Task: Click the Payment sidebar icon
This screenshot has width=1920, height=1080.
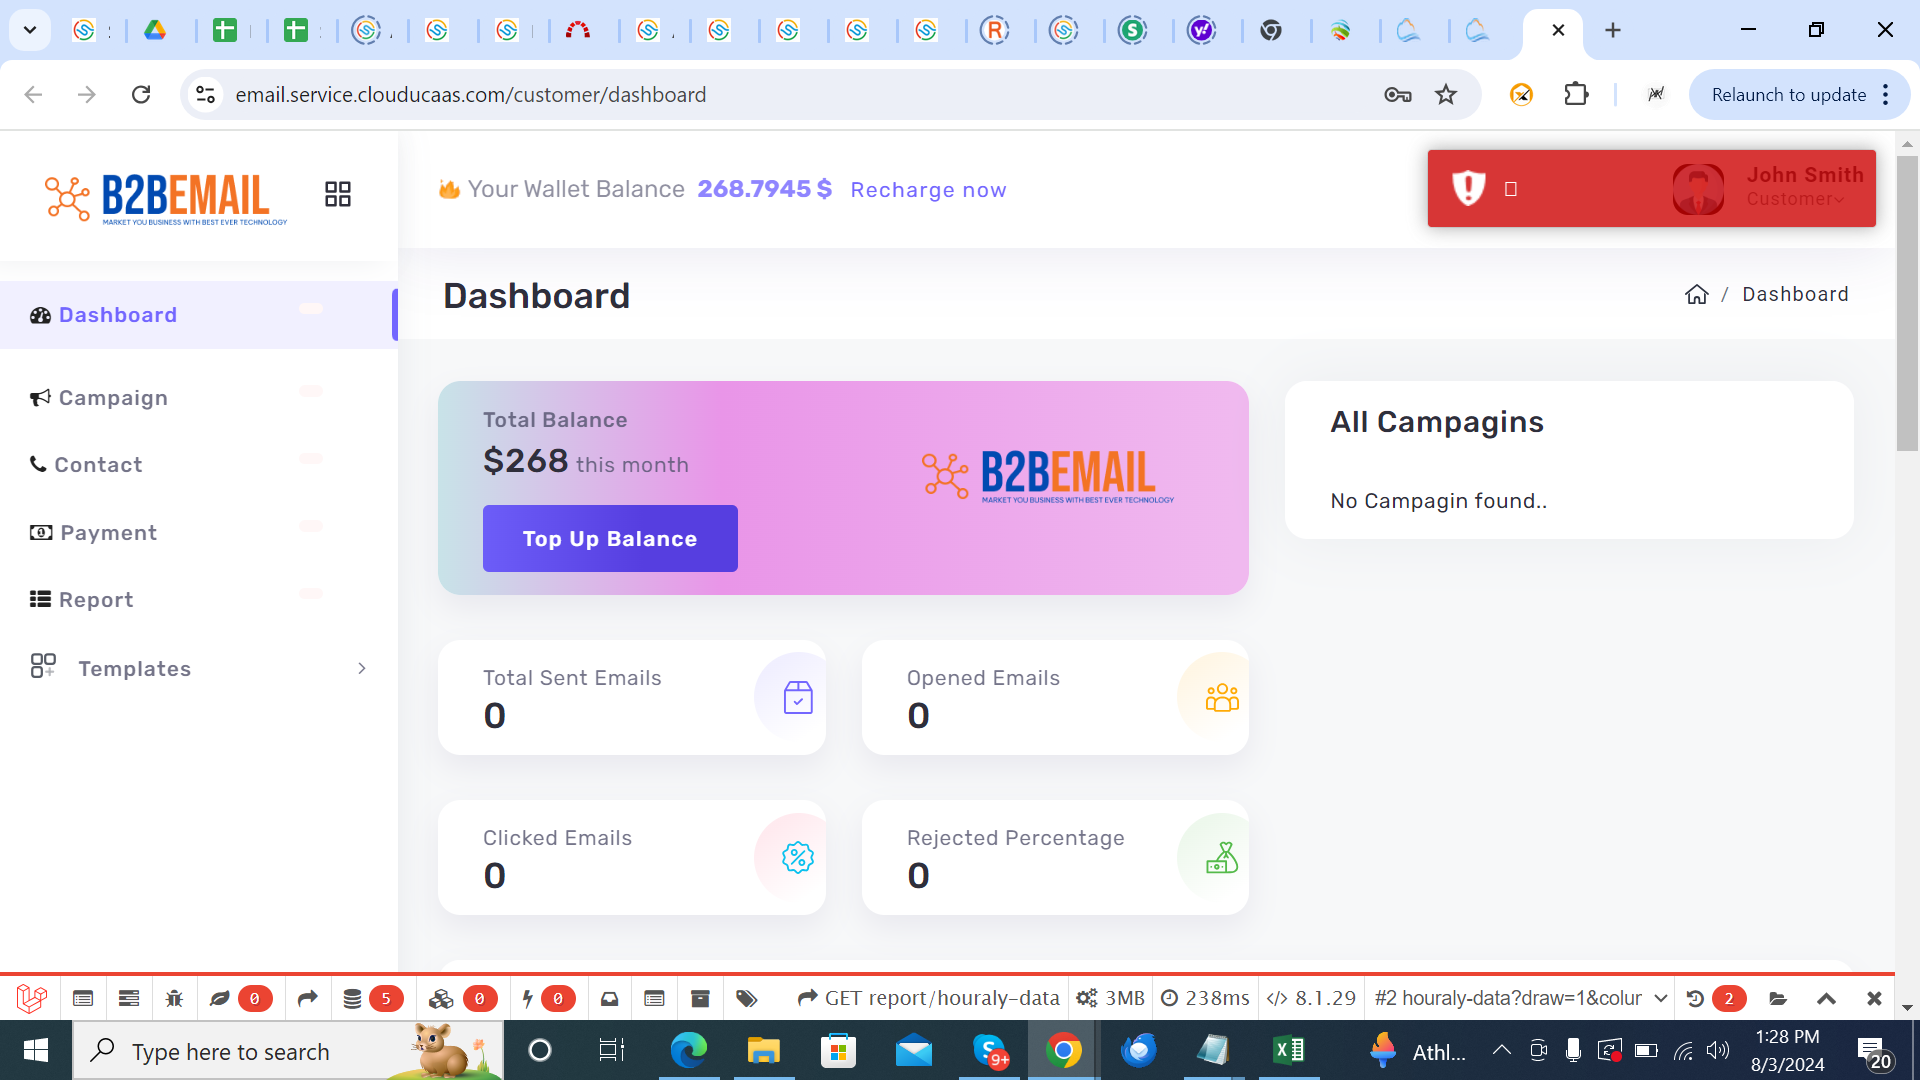Action: click(x=41, y=533)
